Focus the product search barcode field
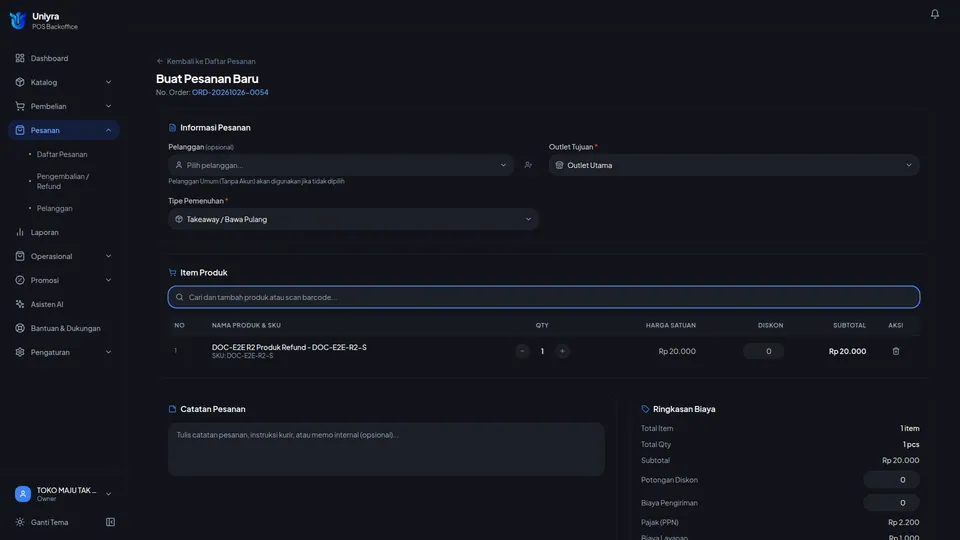 click(x=544, y=297)
